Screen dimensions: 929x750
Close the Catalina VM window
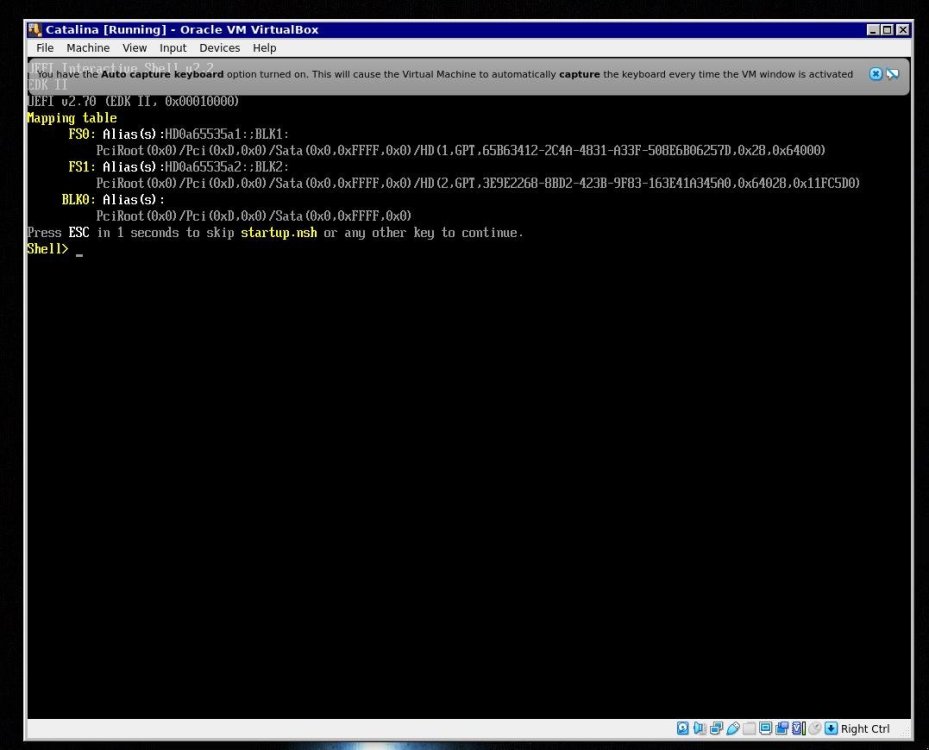coord(902,30)
